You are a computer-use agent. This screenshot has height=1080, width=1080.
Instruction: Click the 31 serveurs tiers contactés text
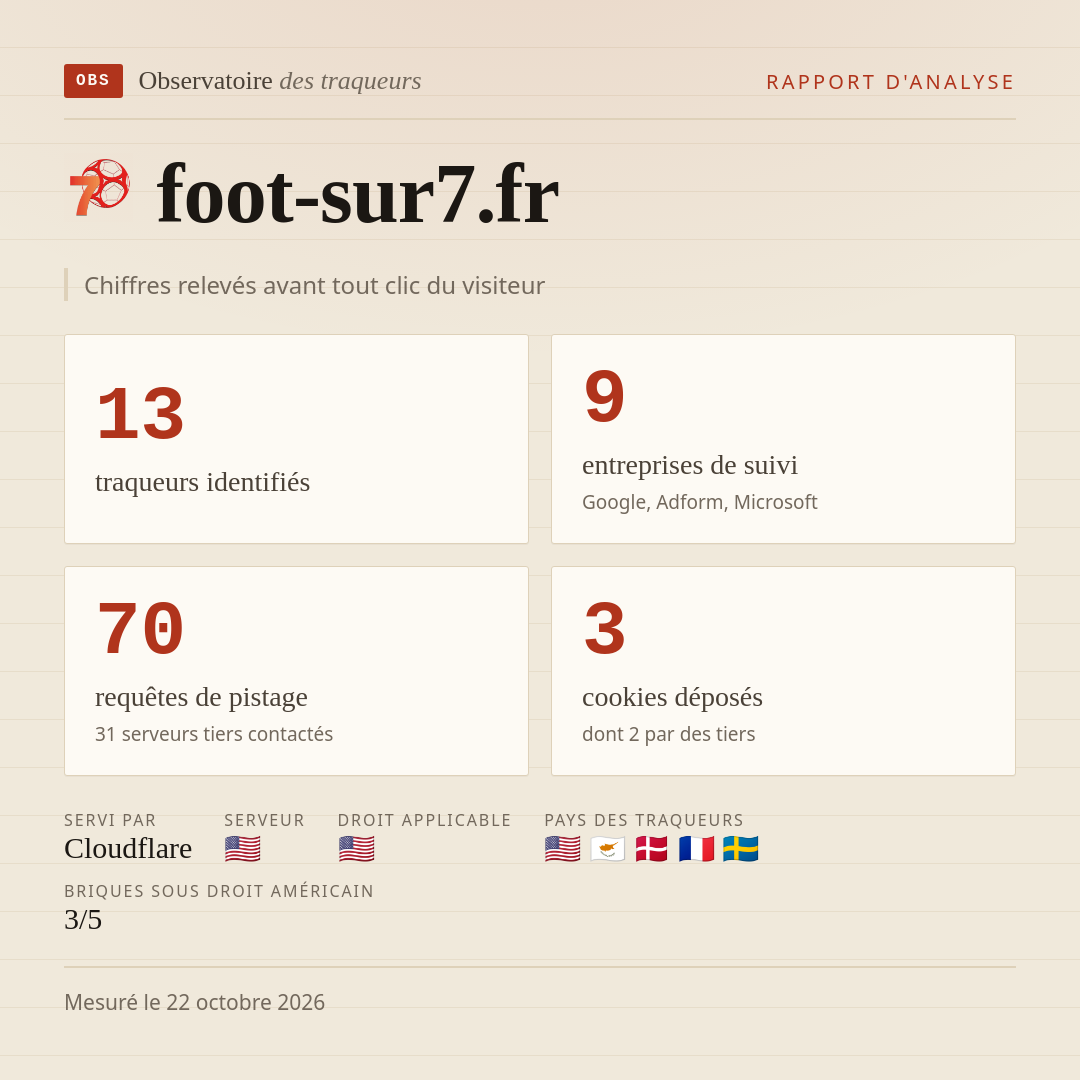tap(214, 734)
